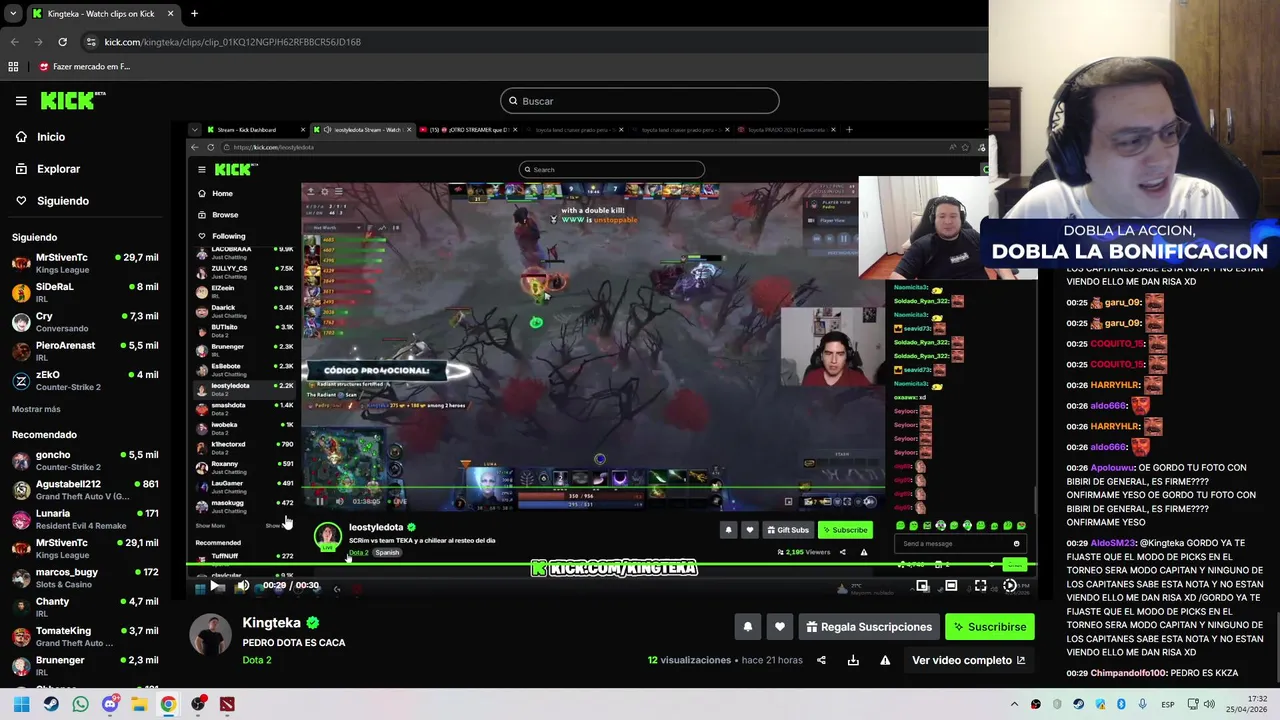Open Chanty recommended channel
Screen dimensions: 1280x720
point(85,607)
